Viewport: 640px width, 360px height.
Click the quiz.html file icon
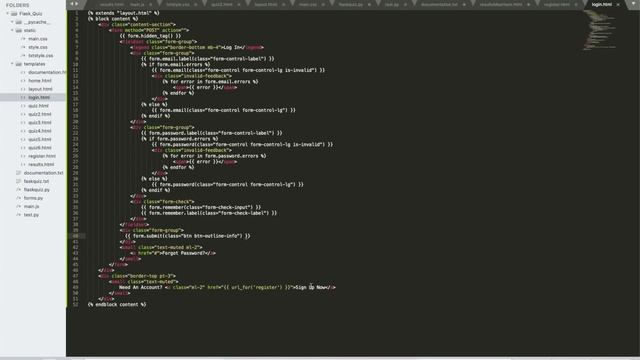click(x=23, y=106)
